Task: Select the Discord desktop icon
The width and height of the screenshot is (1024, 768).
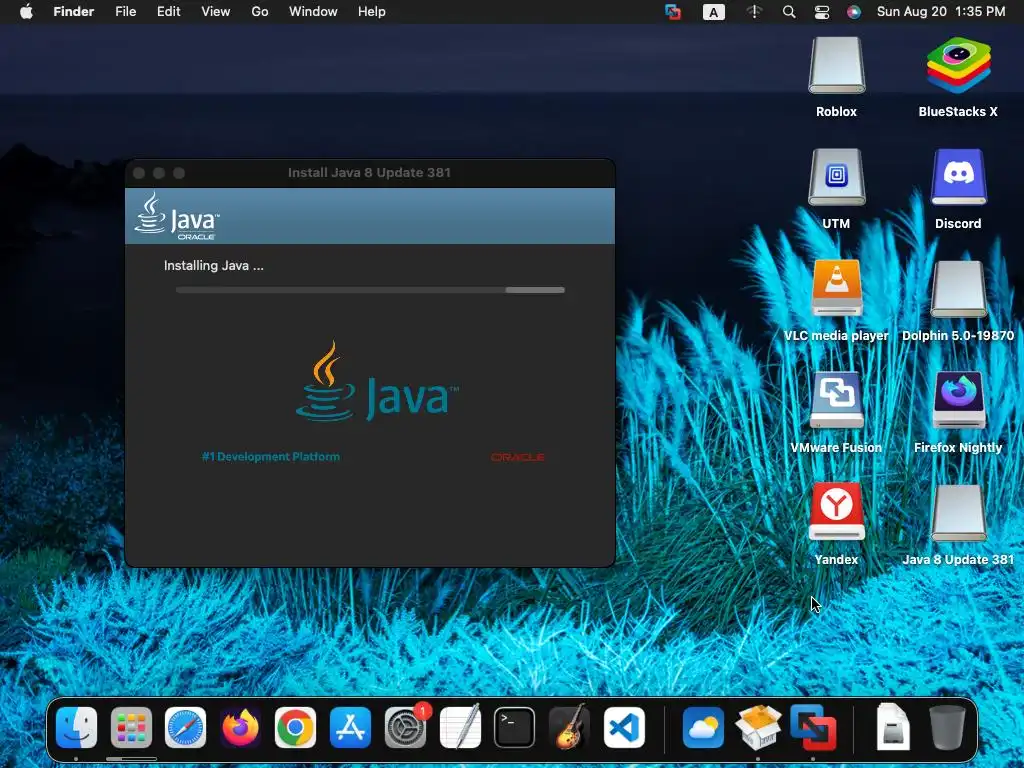Action: tap(958, 178)
